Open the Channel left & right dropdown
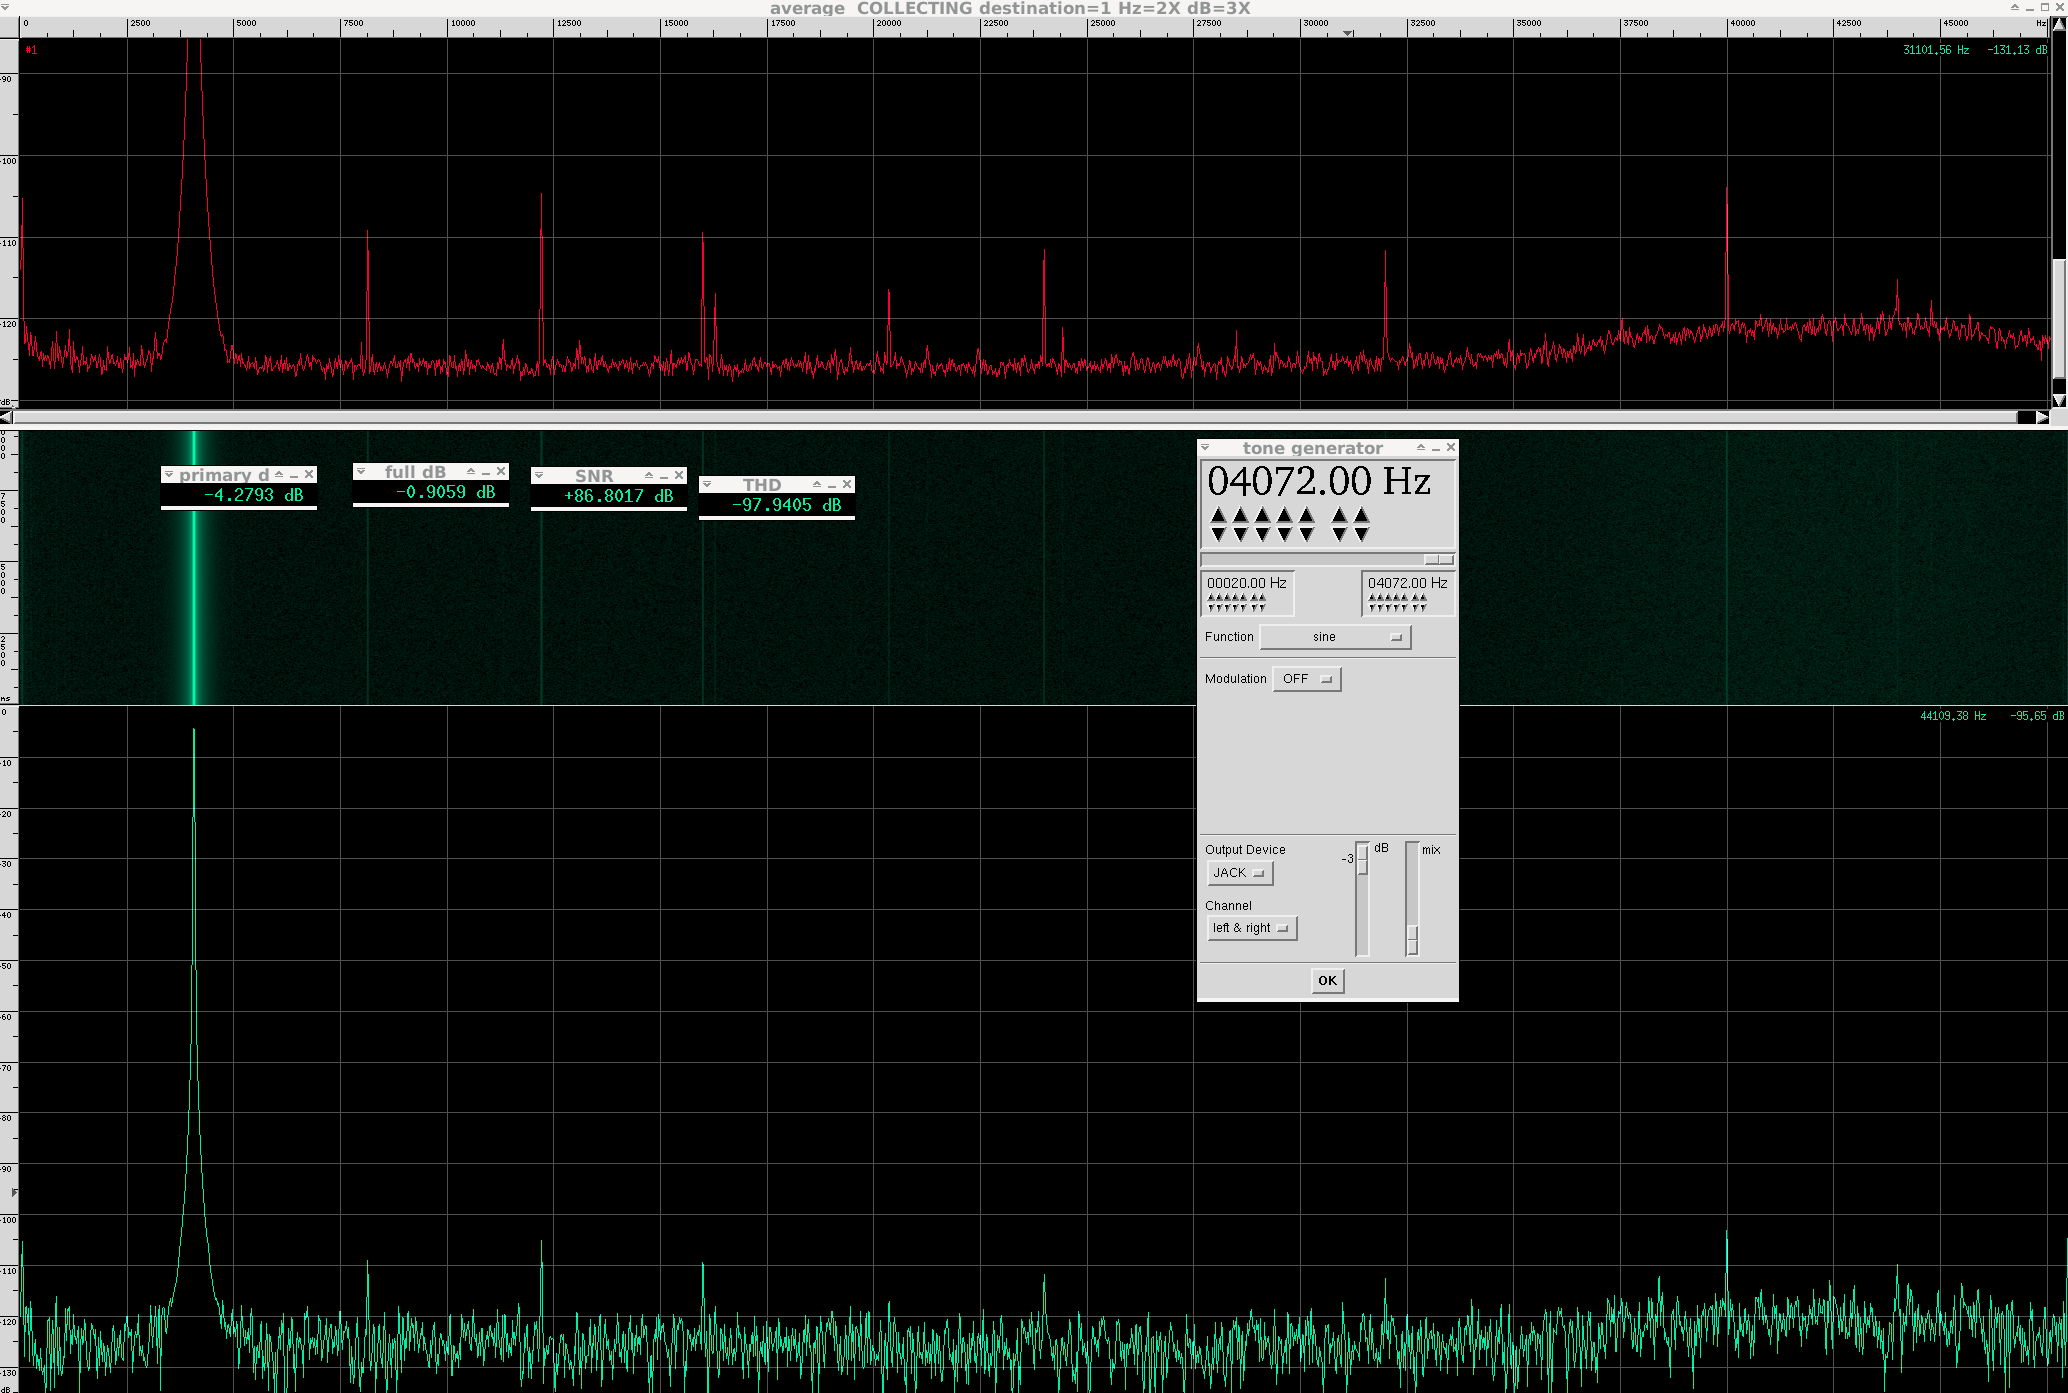This screenshot has width=2068, height=1393. pyautogui.click(x=1251, y=928)
